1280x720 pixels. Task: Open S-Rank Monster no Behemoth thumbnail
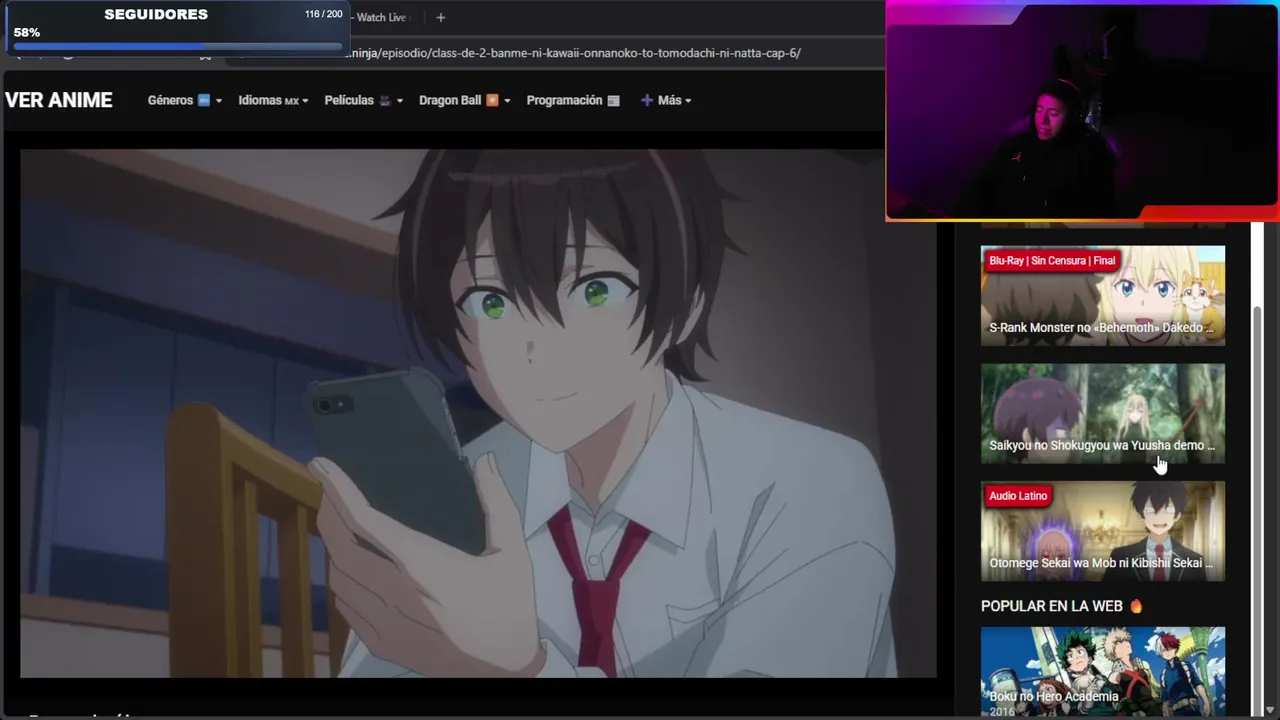click(x=1103, y=296)
